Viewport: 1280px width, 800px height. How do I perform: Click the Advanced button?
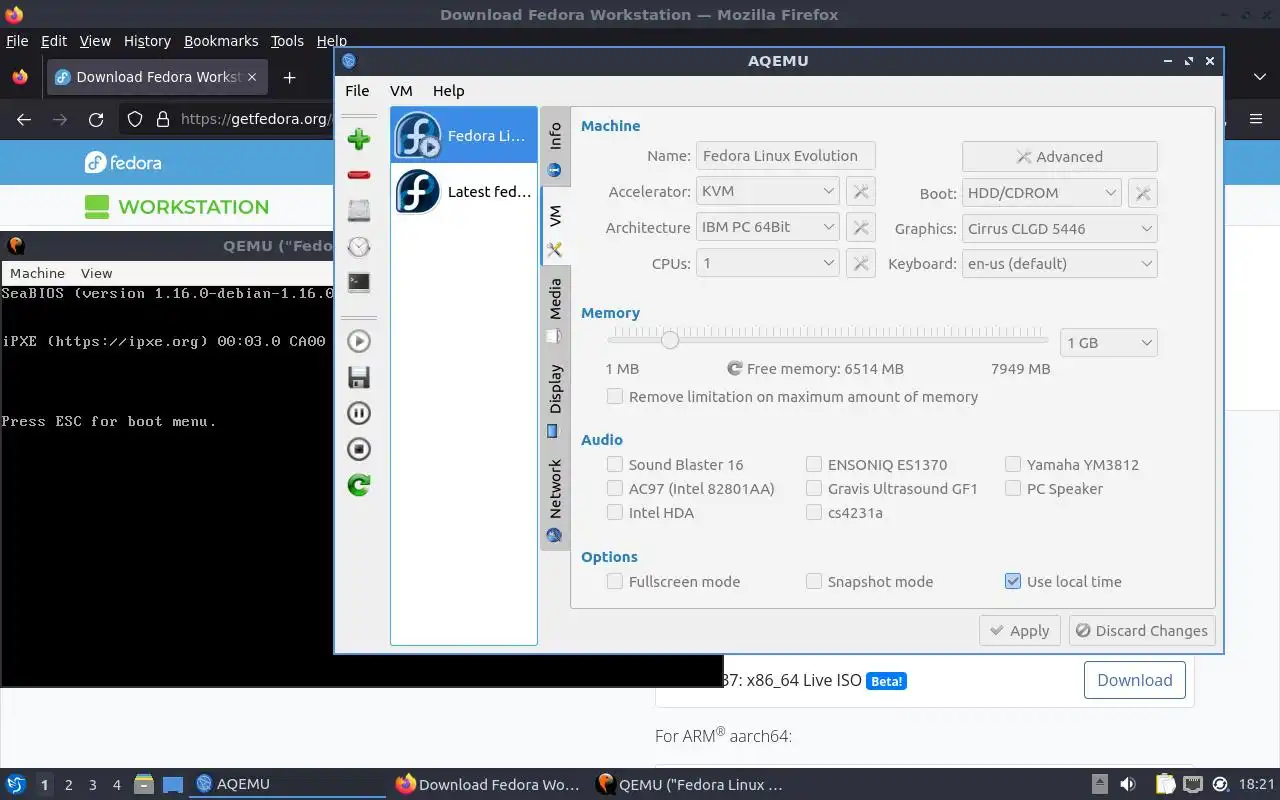click(x=1060, y=157)
